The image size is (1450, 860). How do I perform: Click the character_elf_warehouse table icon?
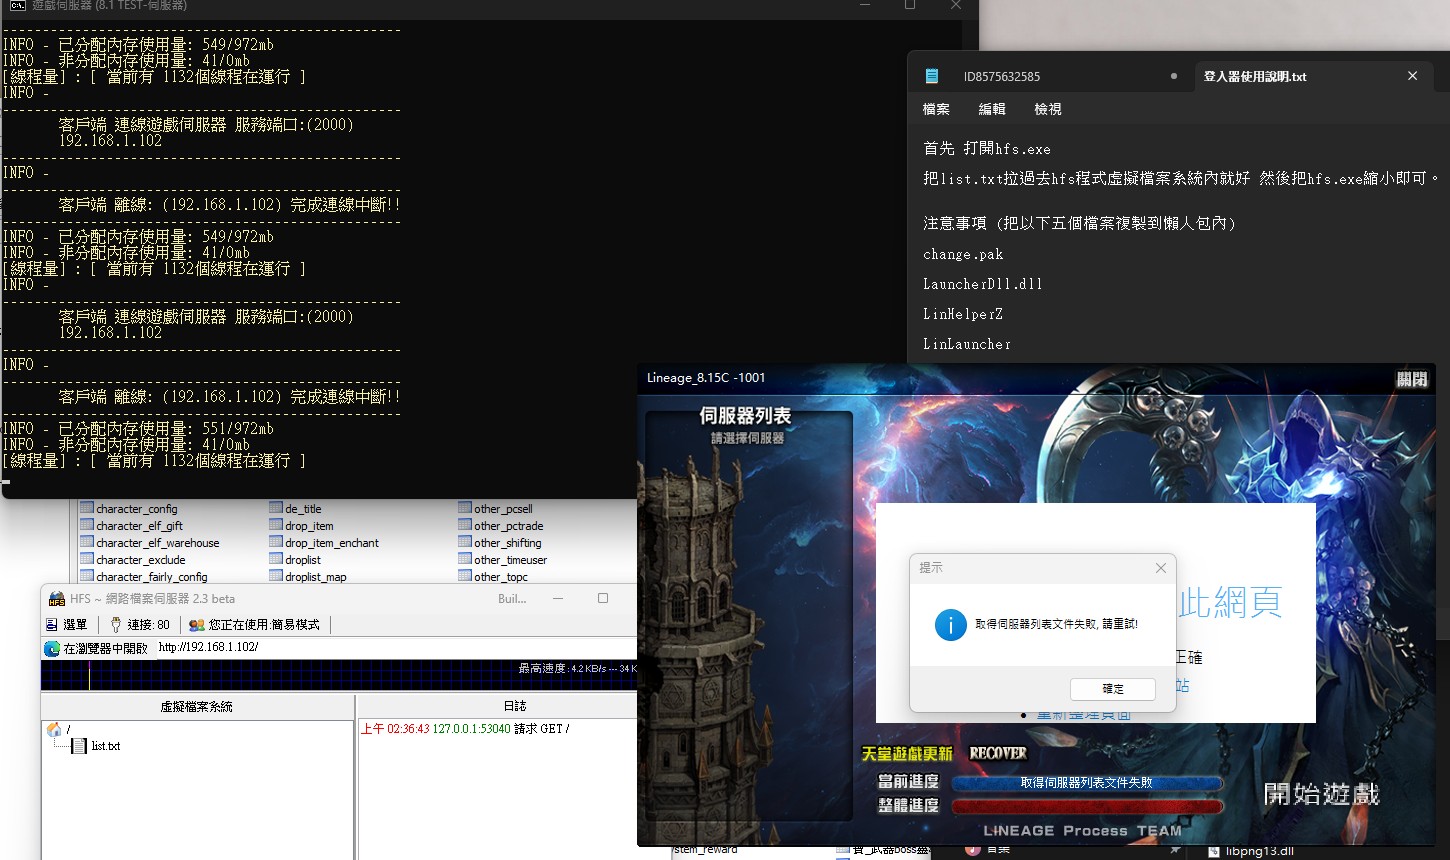pos(87,542)
